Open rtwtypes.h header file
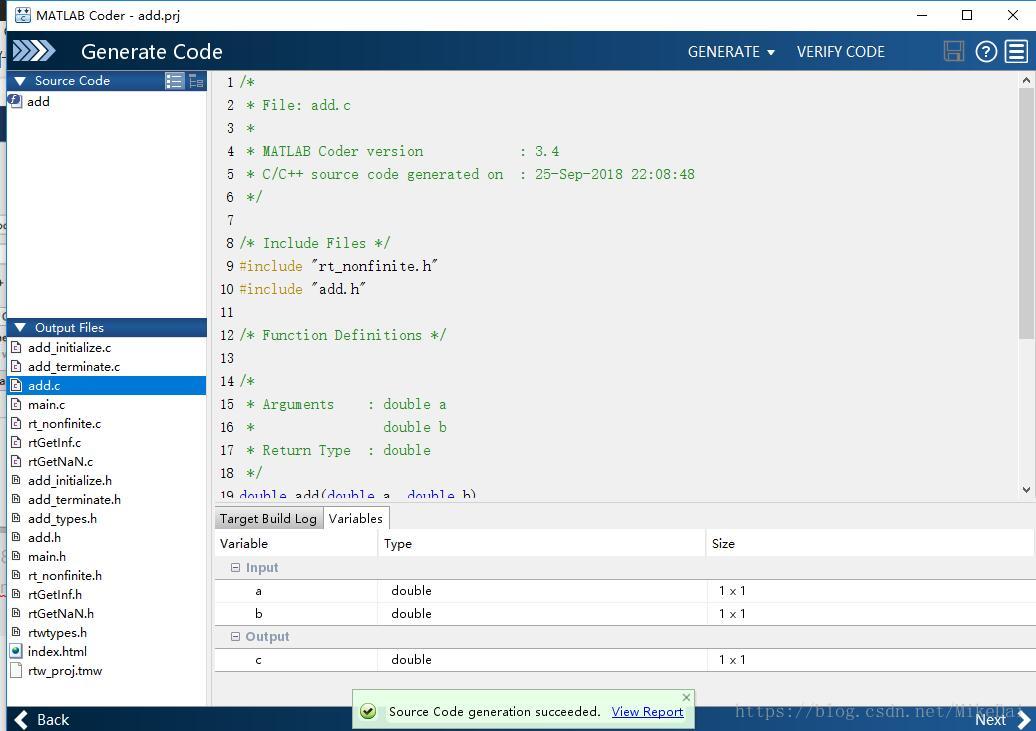The height and width of the screenshot is (731, 1036). [57, 633]
